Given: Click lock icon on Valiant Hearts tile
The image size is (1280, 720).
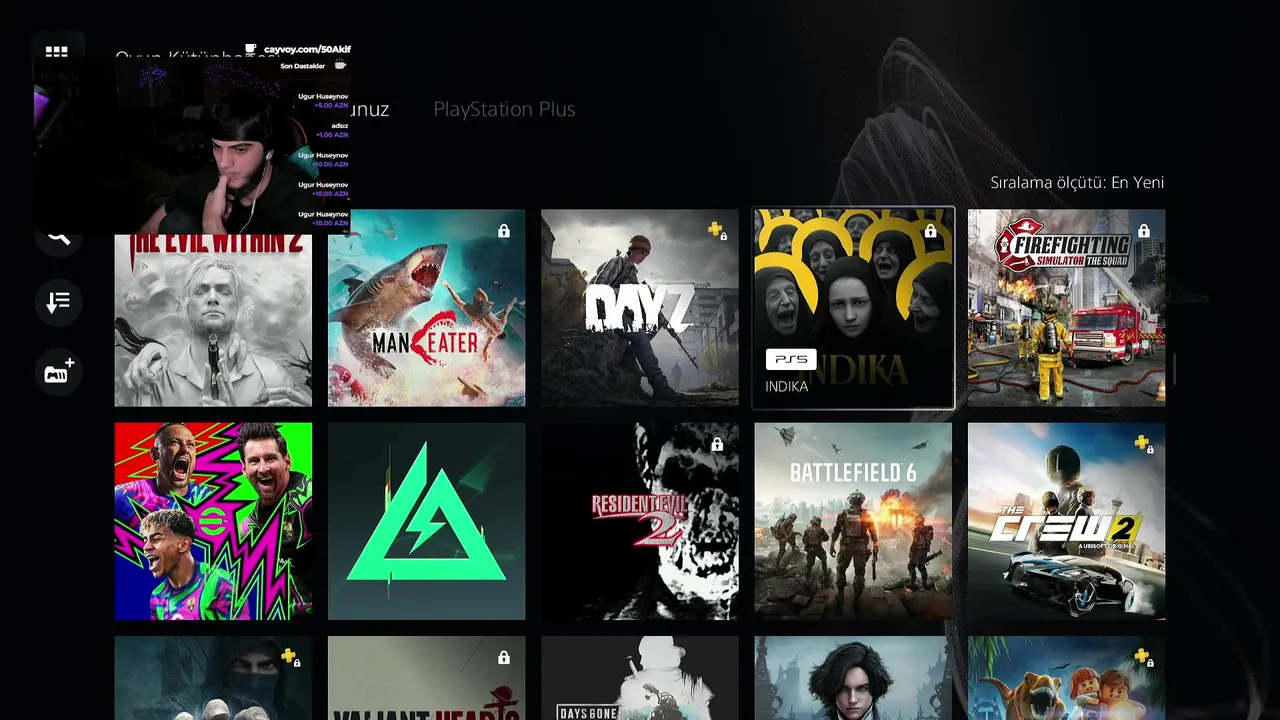Looking at the screenshot, I should tap(504, 657).
